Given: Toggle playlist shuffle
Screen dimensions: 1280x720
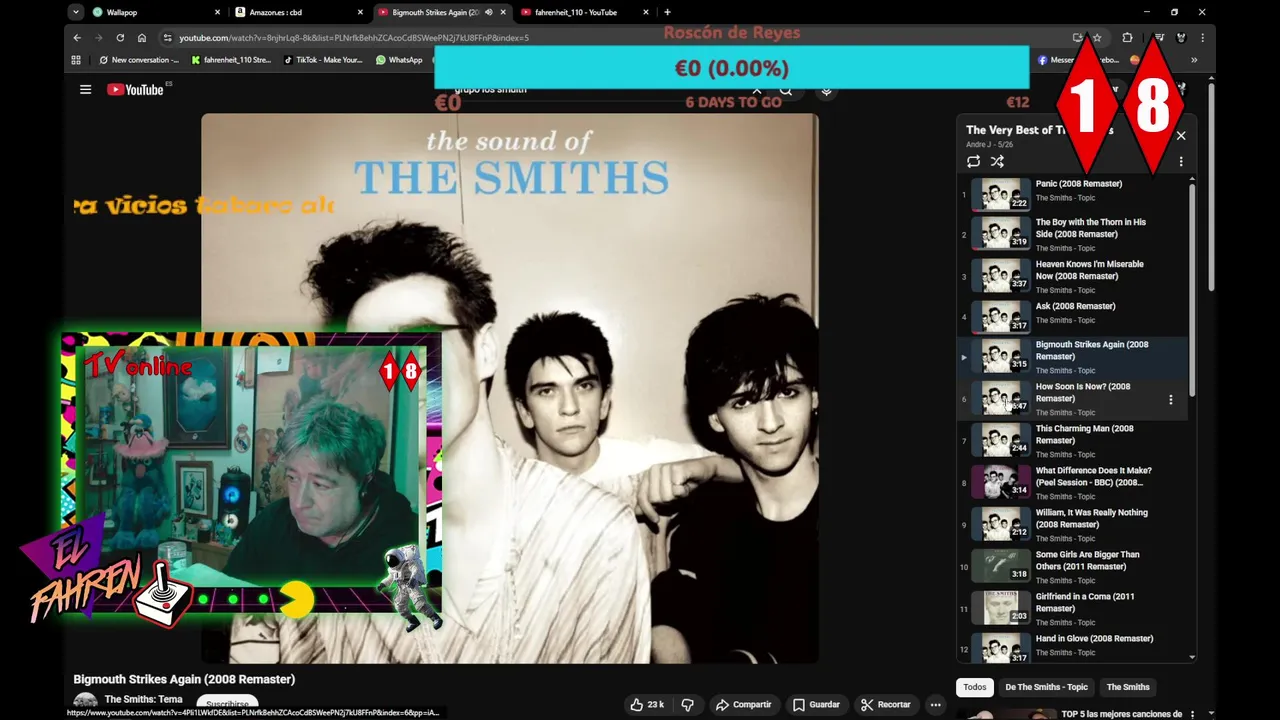Looking at the screenshot, I should pos(997,161).
